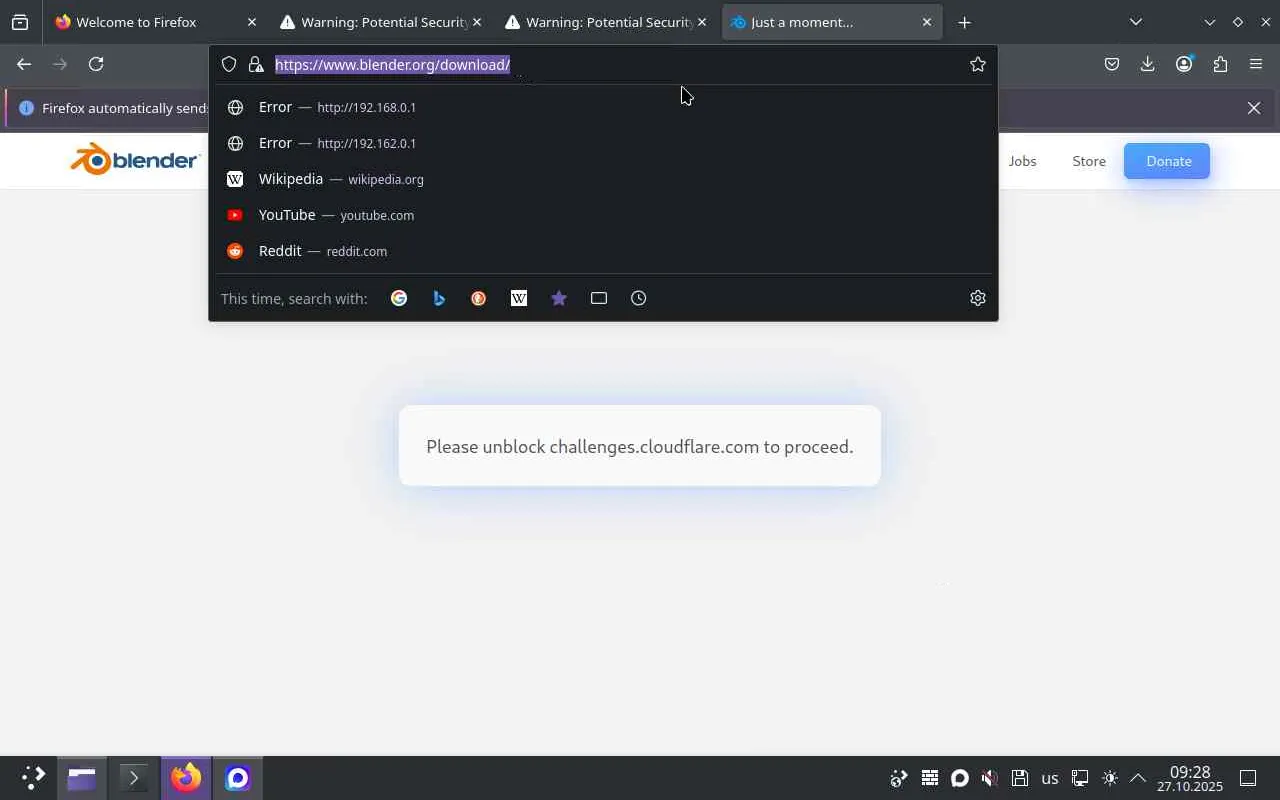Search this time with Bing
Viewport: 1280px width, 800px height.
439,298
